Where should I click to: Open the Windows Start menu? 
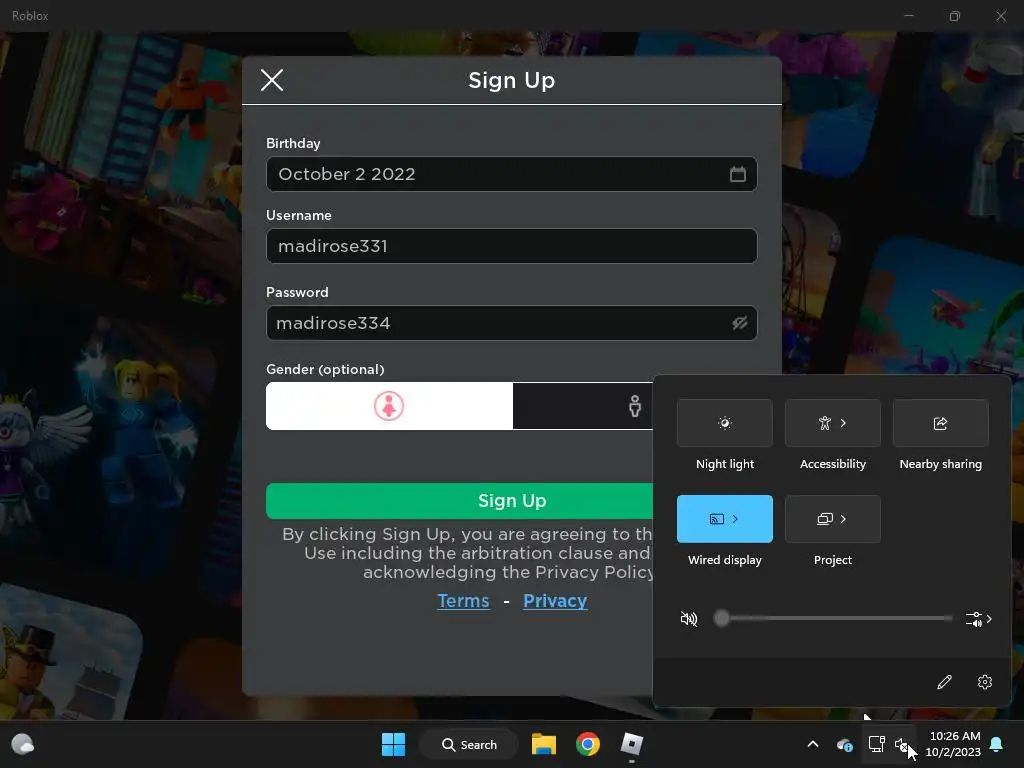point(393,744)
